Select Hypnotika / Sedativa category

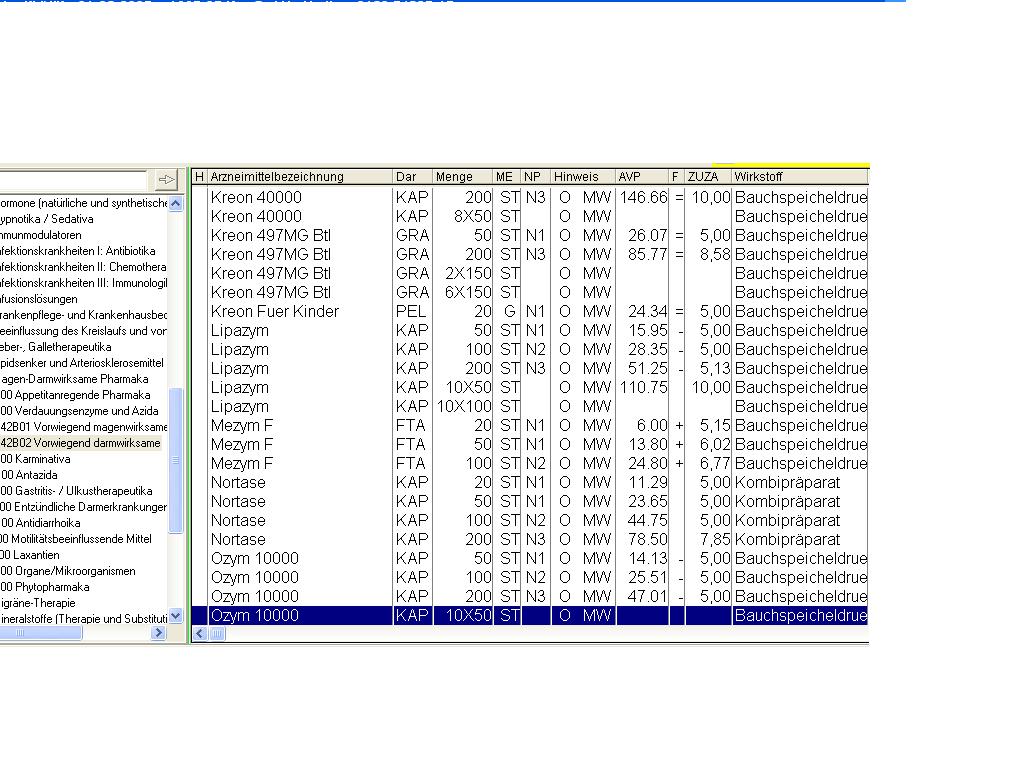(x=46, y=219)
